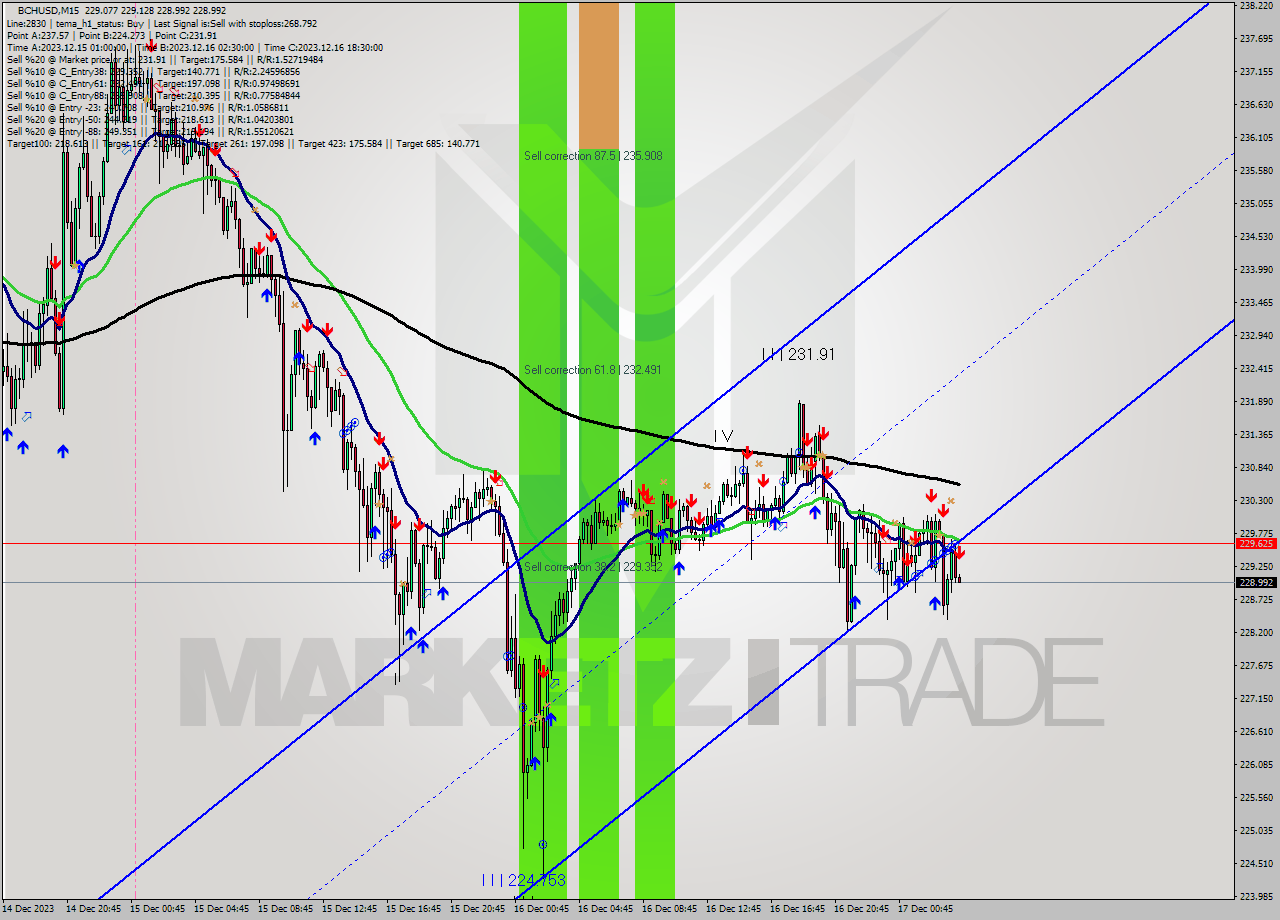The height and width of the screenshot is (920, 1280).
Task: Select the '| | | 231.91' wave label
Action: pyautogui.click(x=797, y=354)
